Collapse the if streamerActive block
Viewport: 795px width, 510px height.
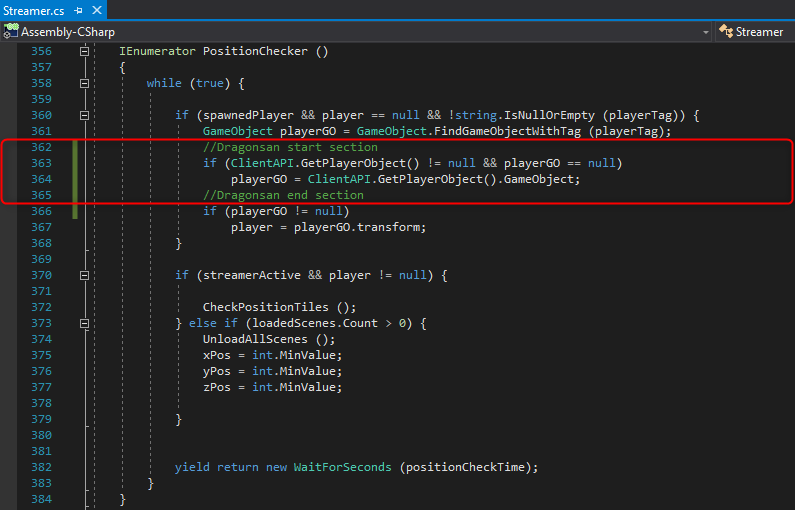coord(85,275)
